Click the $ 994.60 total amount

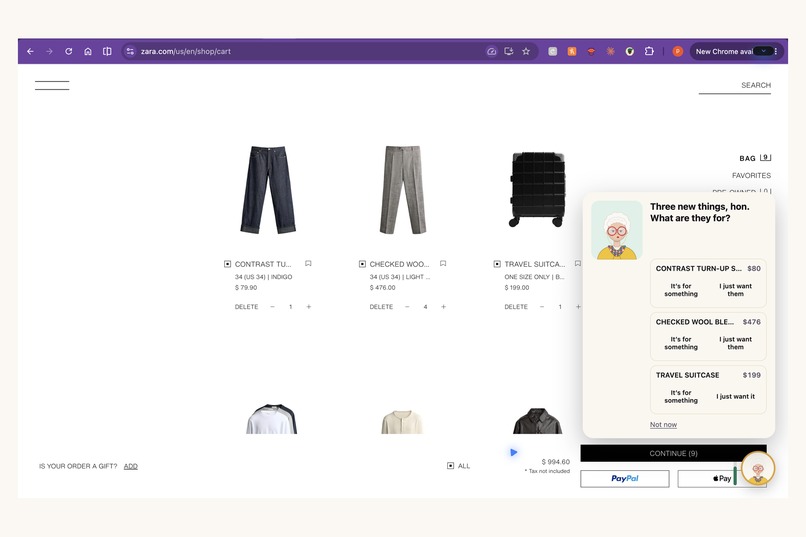[x=555, y=462]
